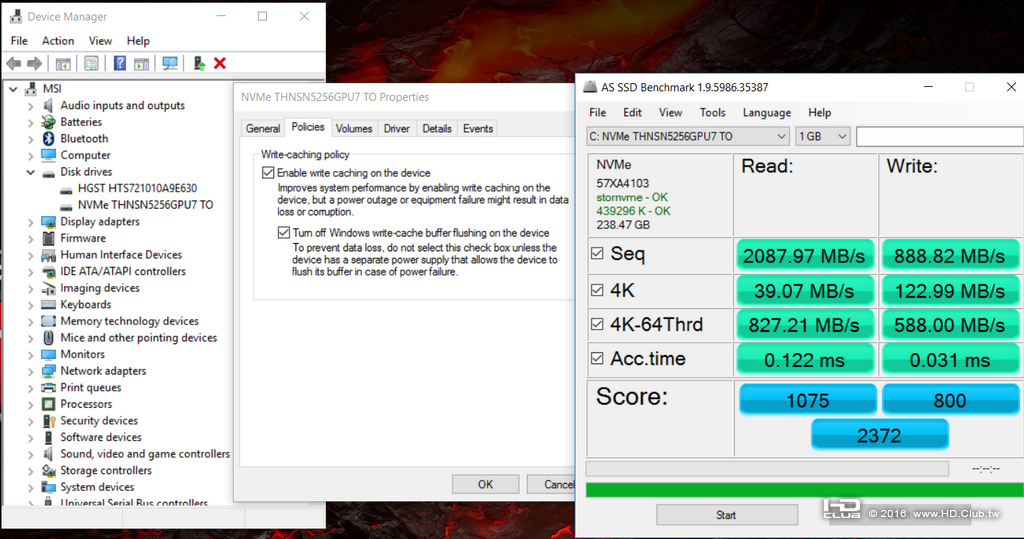1024x539 pixels.
Task: Click the Properties toolbar icon in Device Manager
Action: 91,63
